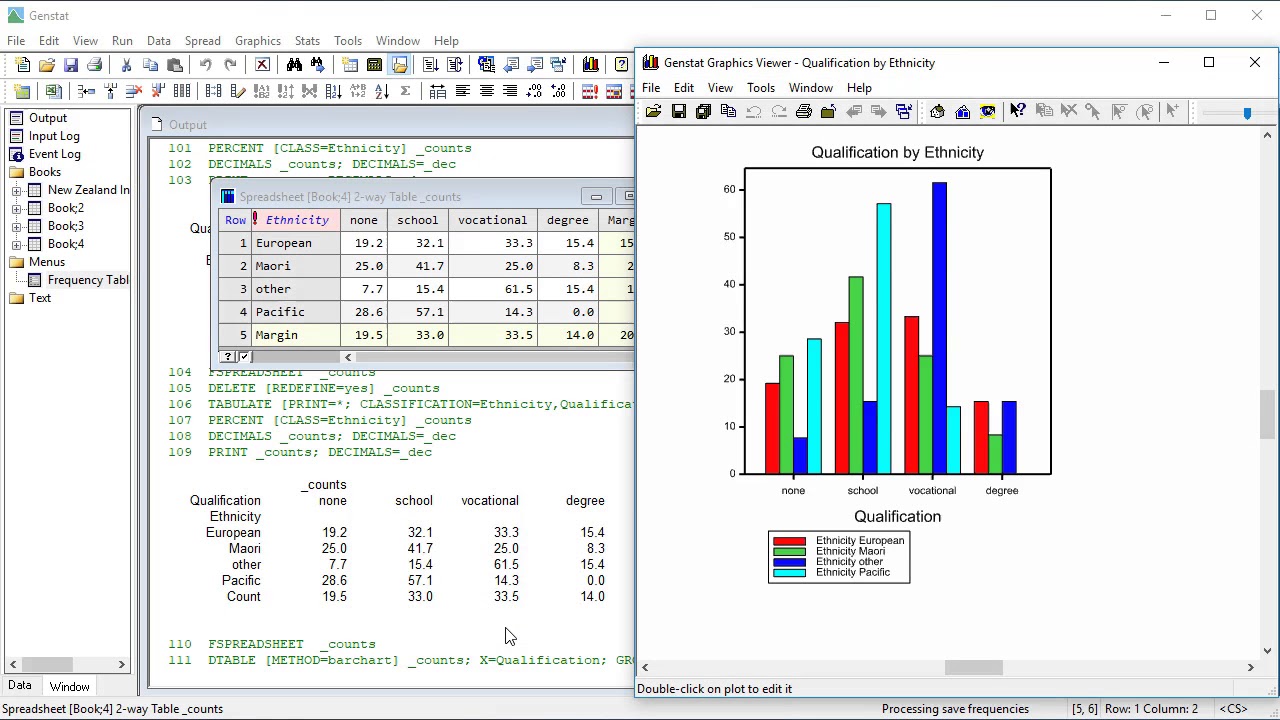1280x720 pixels.
Task: Click Open folder icon in Genstat toolbar
Action: click(47, 65)
